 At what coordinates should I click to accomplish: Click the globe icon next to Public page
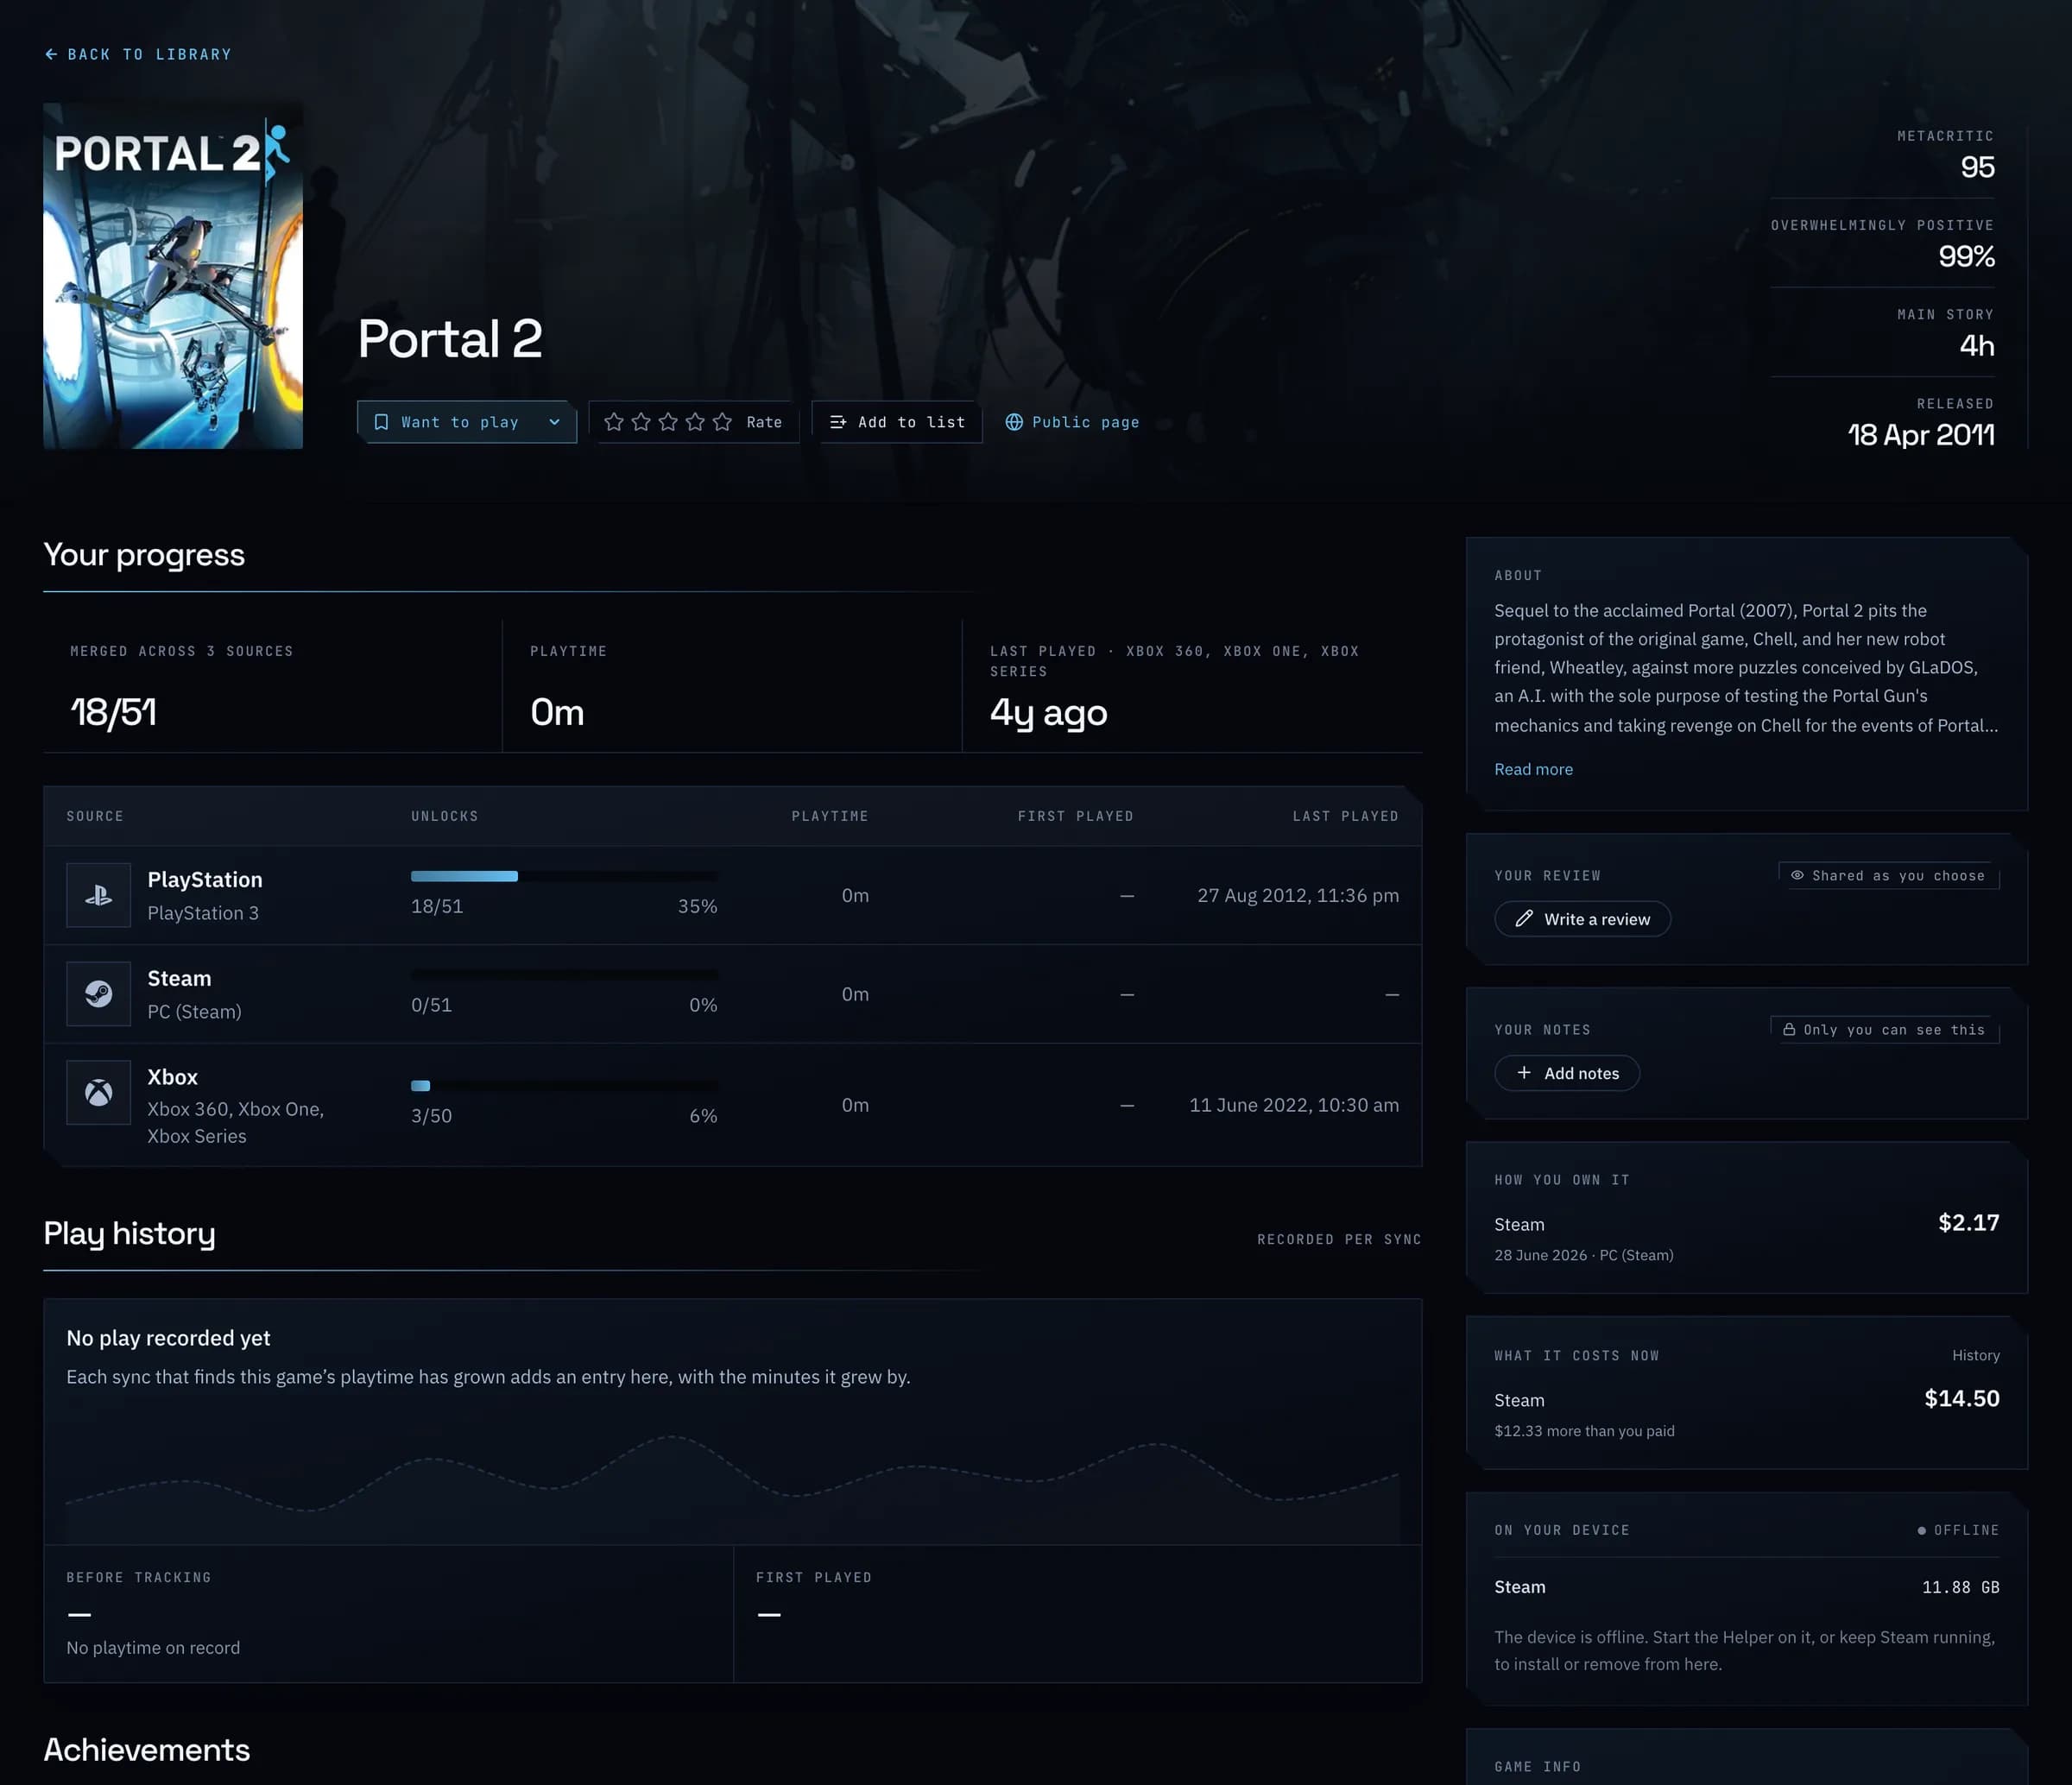pyautogui.click(x=1014, y=422)
